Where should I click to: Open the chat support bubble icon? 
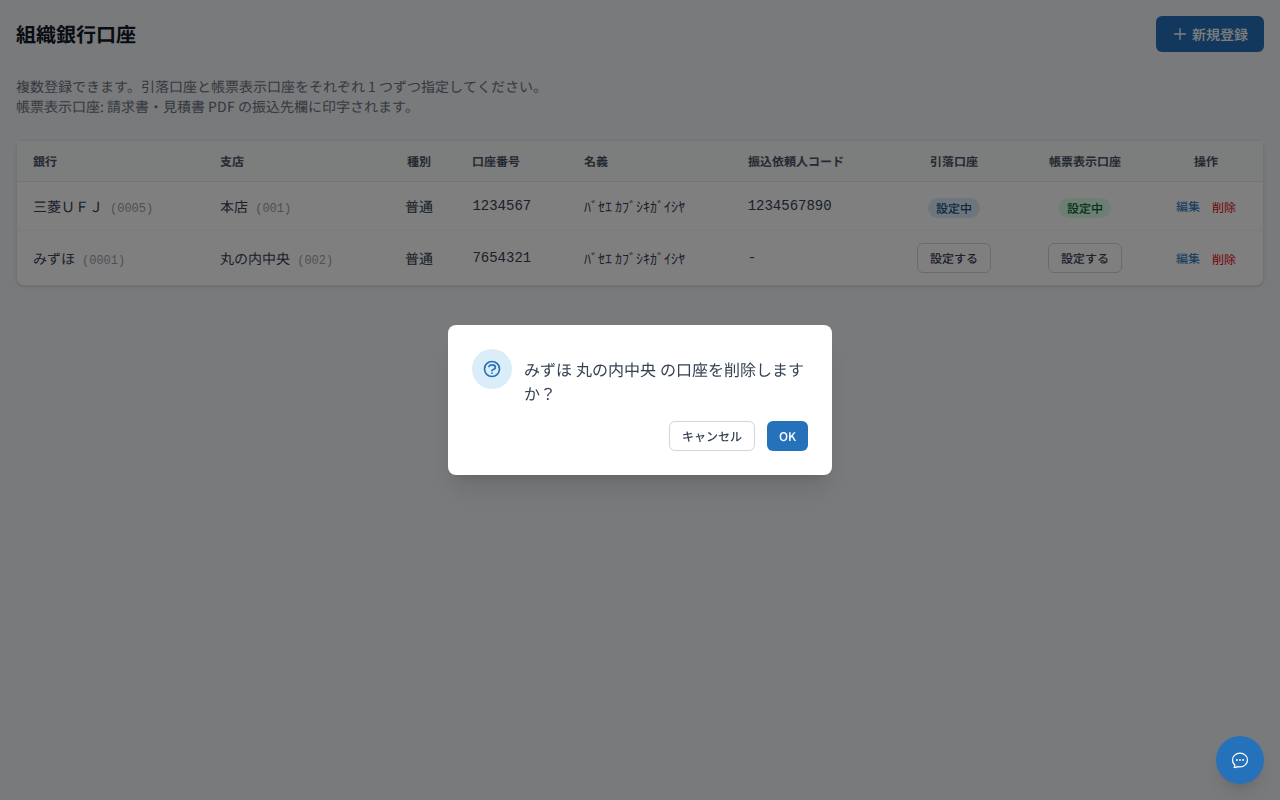pyautogui.click(x=1240, y=760)
